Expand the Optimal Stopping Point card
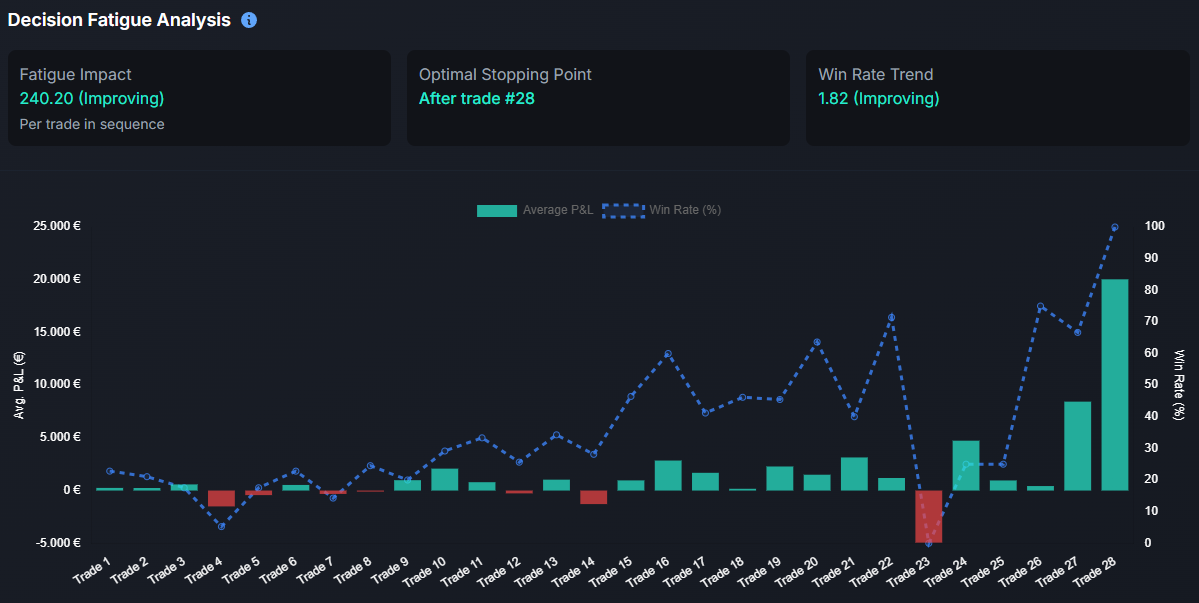Viewport: 1199px width, 603px height. click(597, 97)
